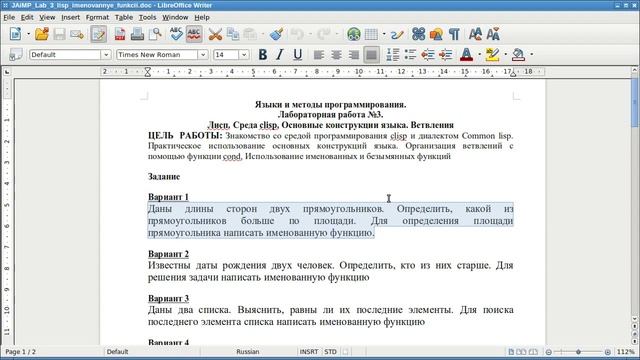The image size is (640, 360).
Task: Toggle Numbering on and off
Action: [x=392, y=54]
